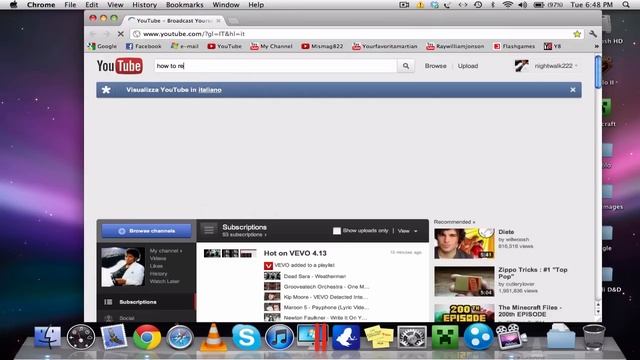
Task: Click the YouTube search input field
Action: point(276,66)
